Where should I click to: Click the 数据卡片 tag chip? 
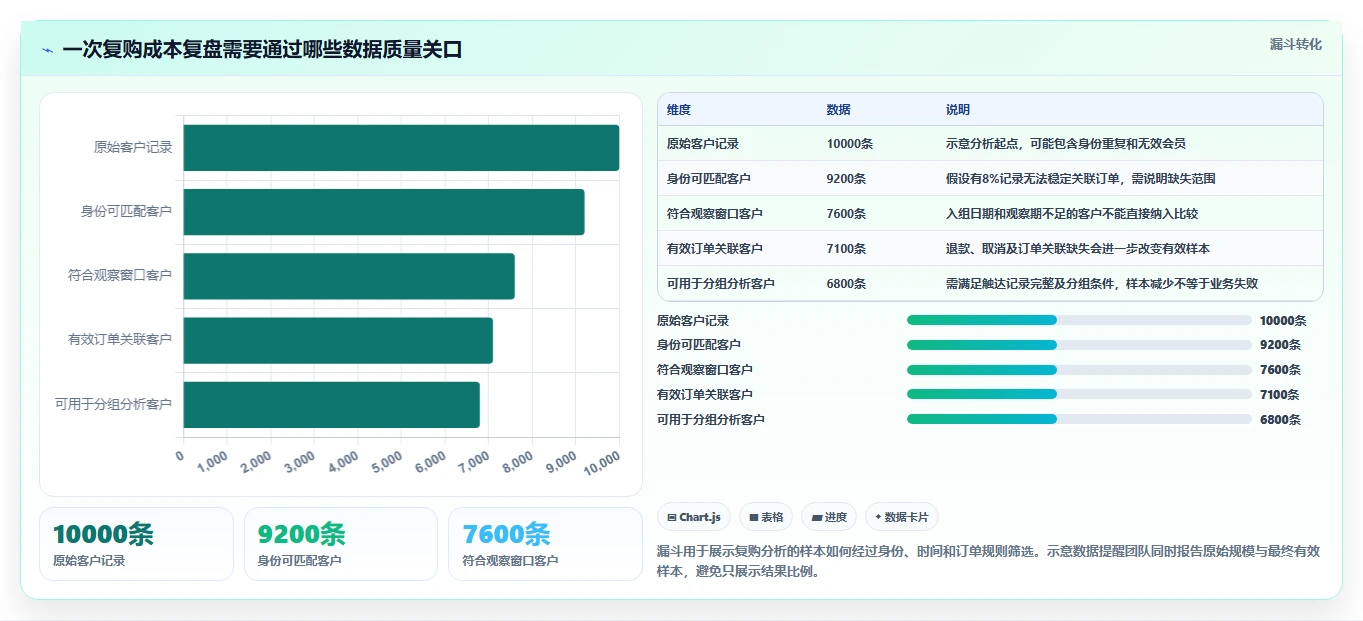(x=902, y=517)
